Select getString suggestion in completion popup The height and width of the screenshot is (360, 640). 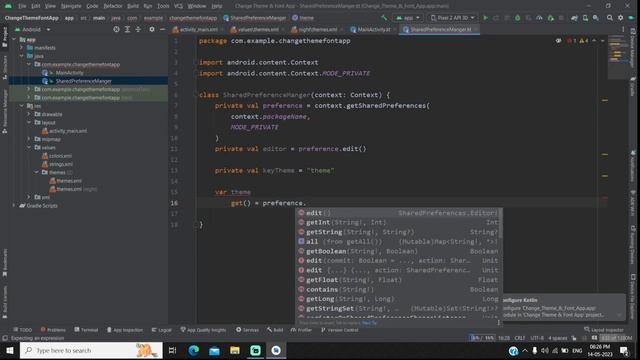tap(398, 232)
